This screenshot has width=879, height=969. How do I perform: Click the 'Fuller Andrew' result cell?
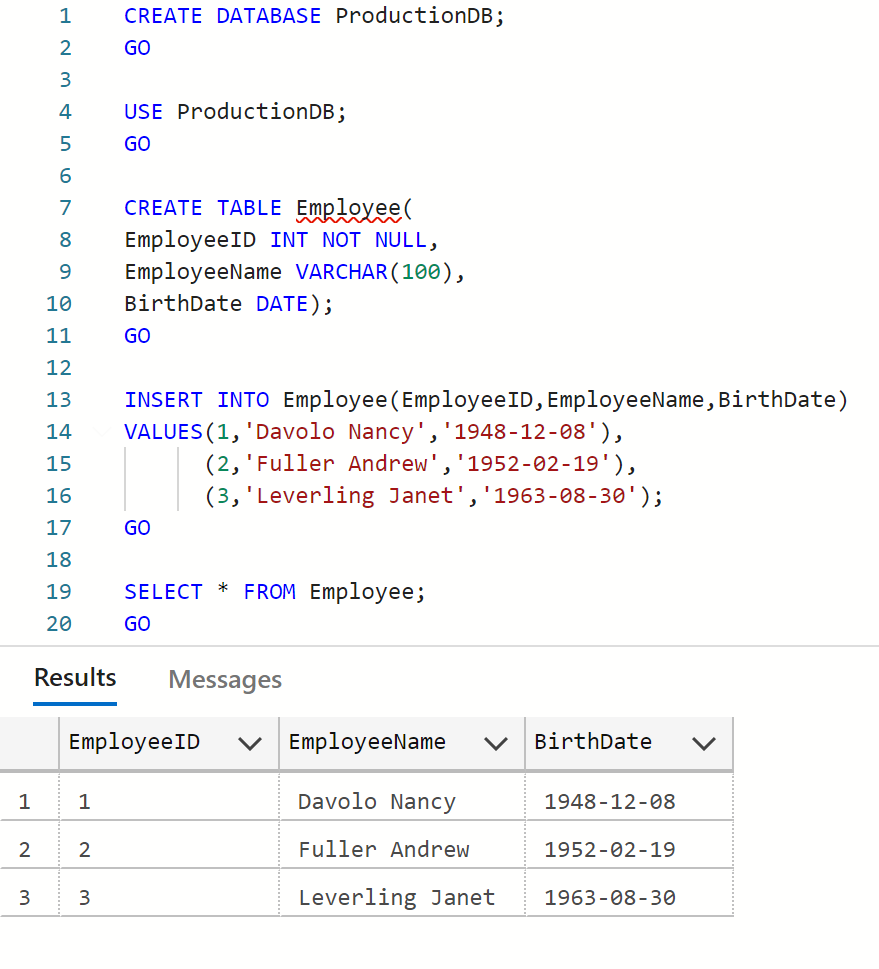pos(384,849)
